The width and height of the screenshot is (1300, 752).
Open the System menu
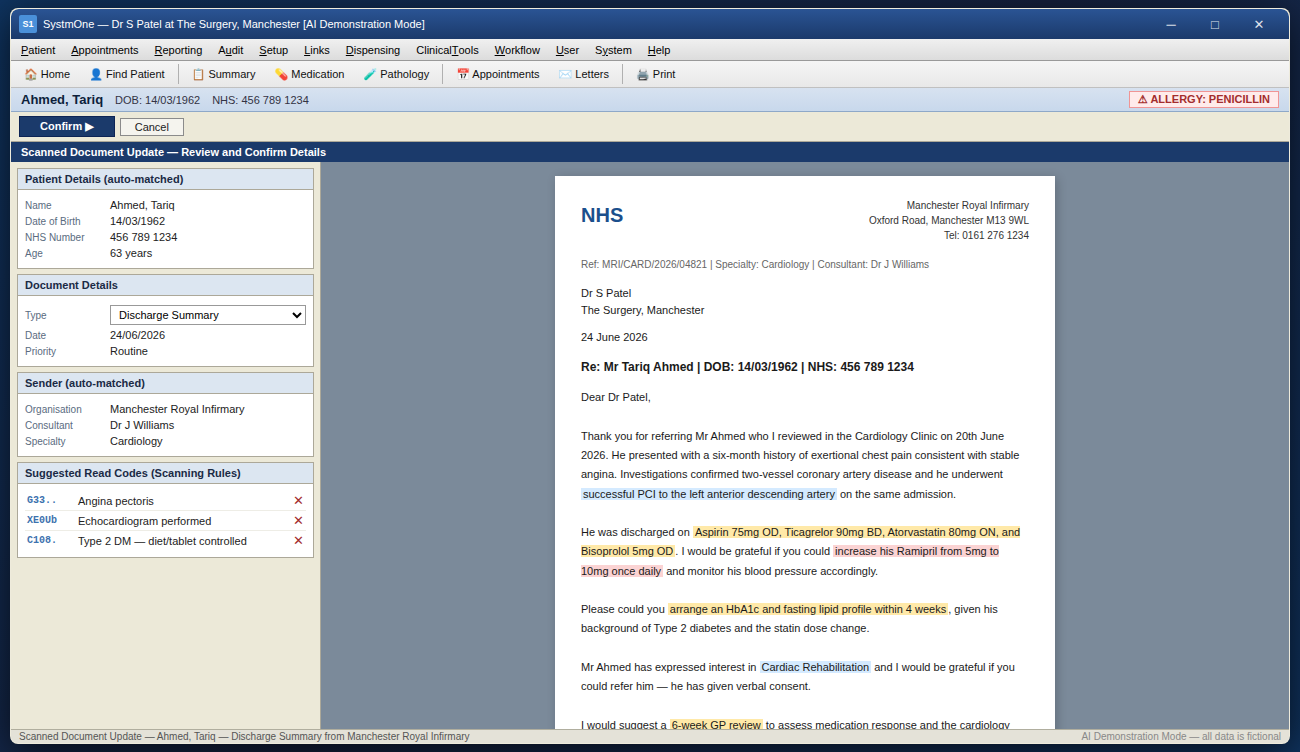pos(613,50)
